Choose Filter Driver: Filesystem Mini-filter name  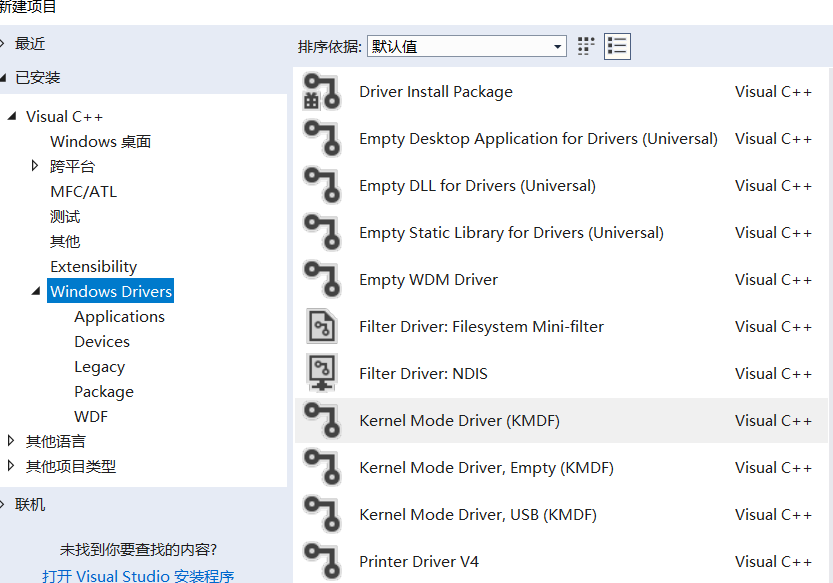click(x=481, y=326)
